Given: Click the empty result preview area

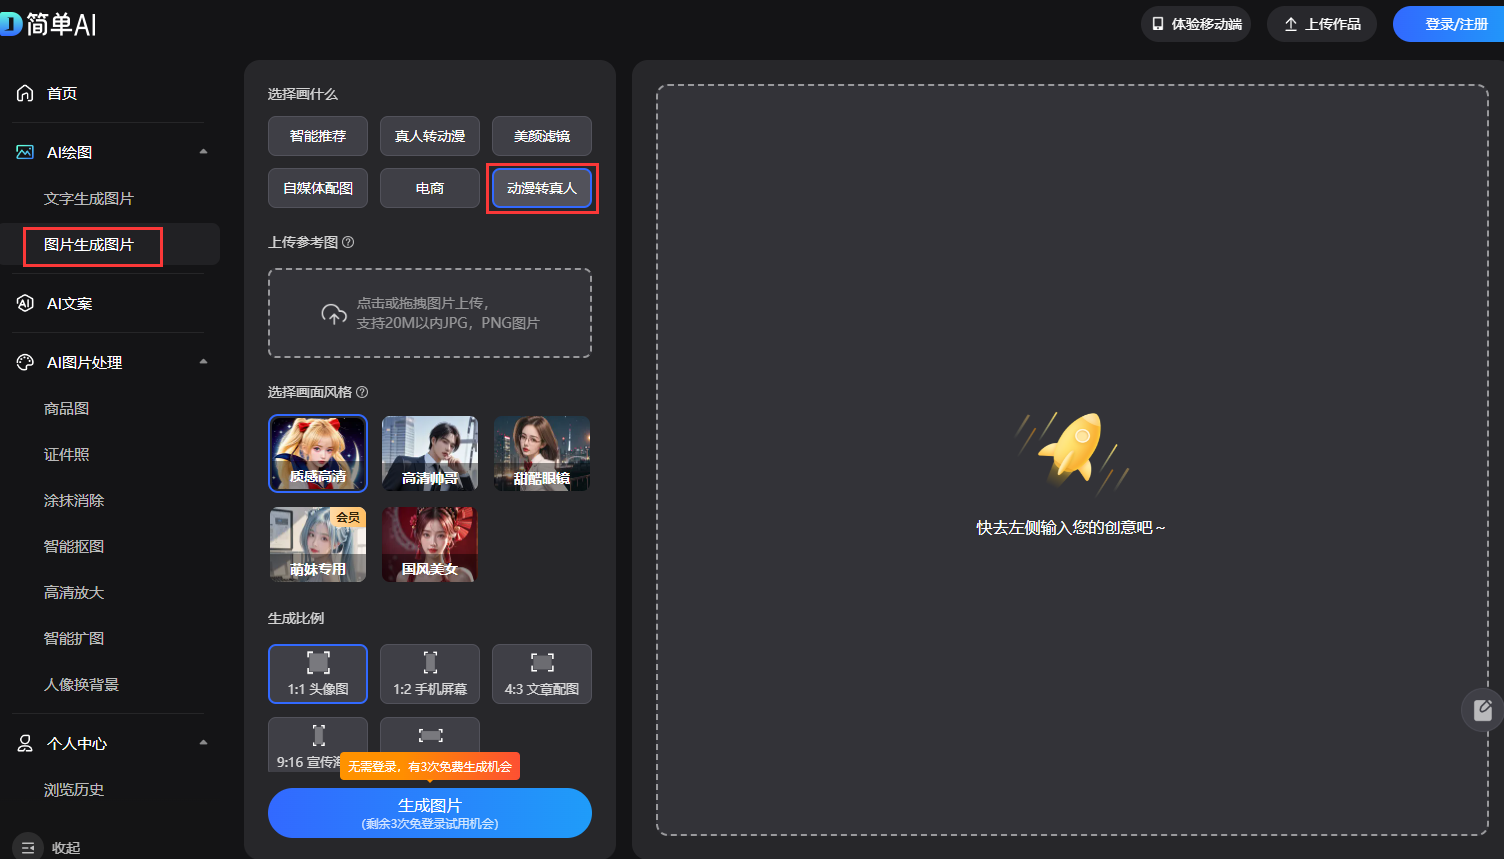Looking at the screenshot, I should click(x=1072, y=460).
